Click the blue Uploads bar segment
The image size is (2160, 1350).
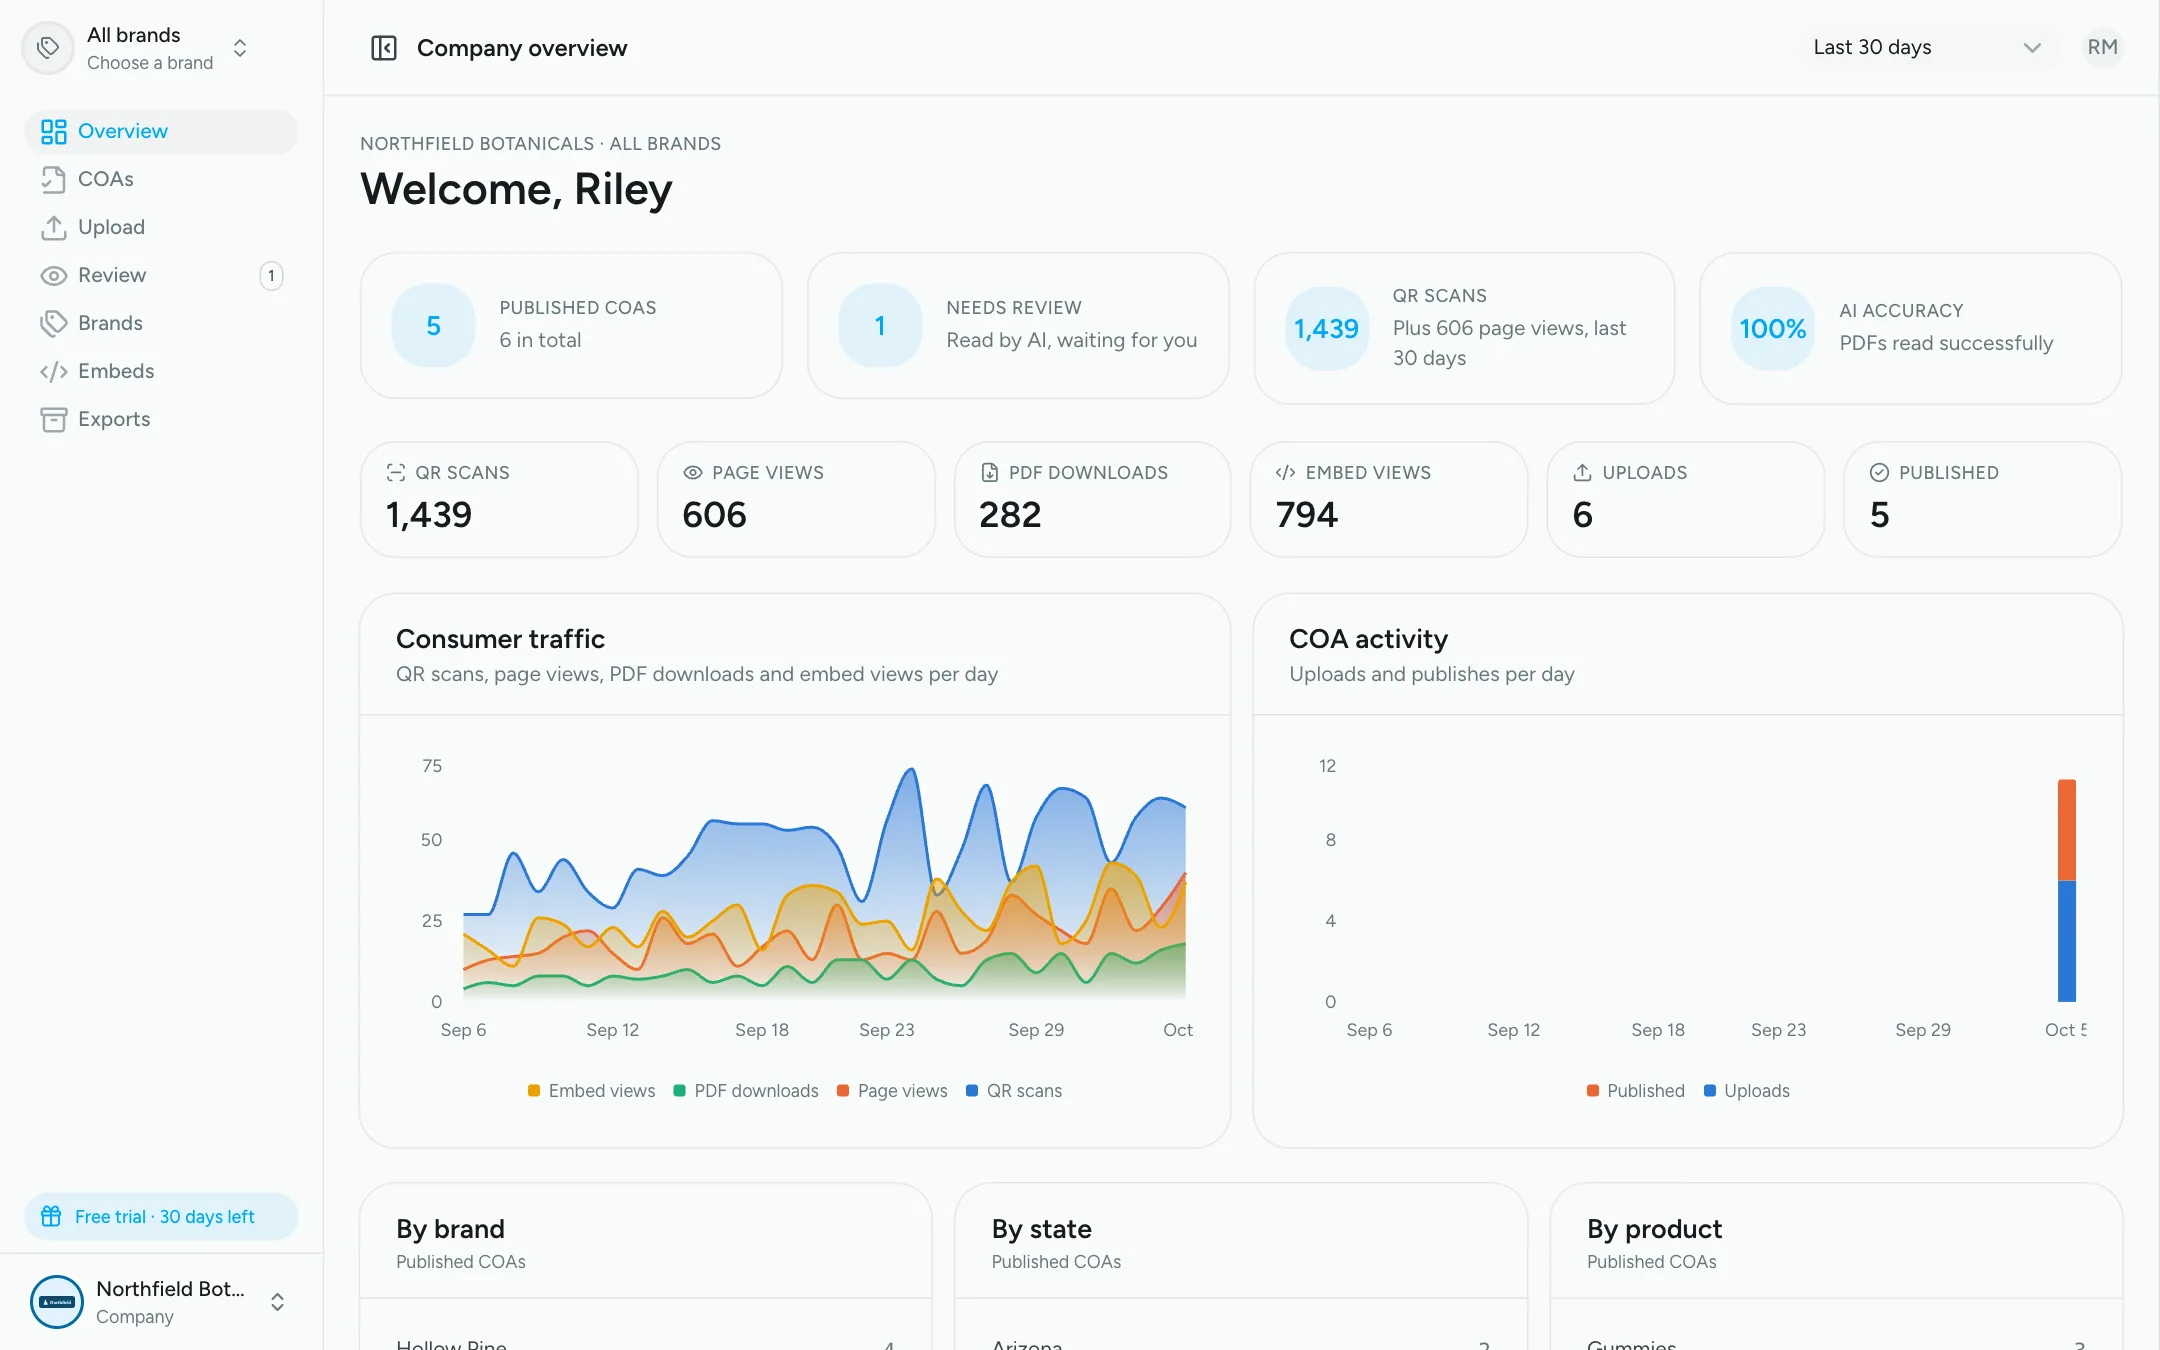tap(2066, 941)
